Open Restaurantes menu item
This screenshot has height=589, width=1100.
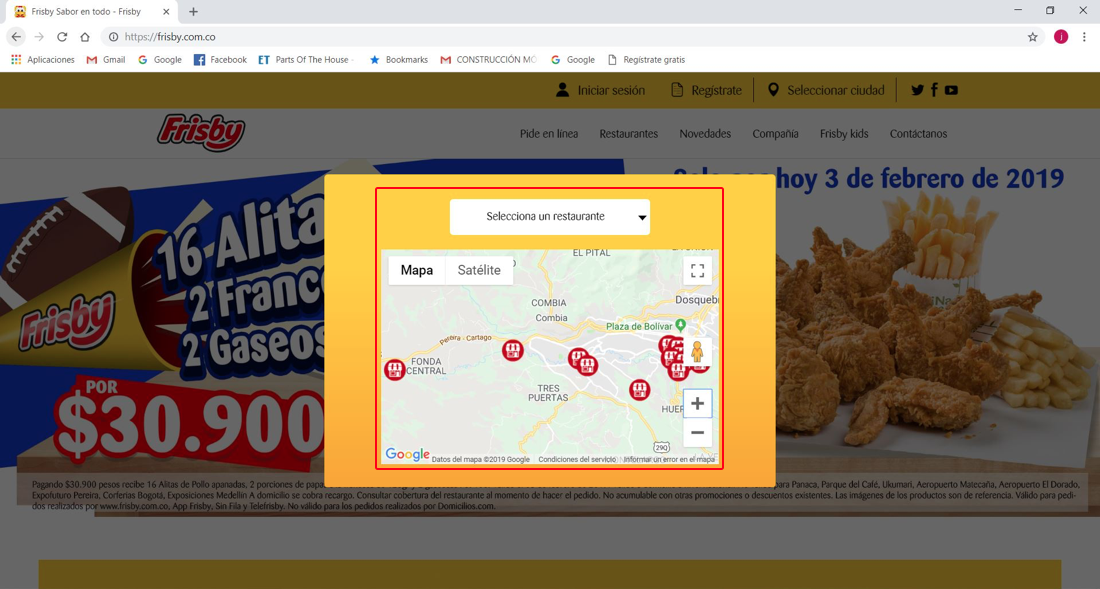click(x=629, y=133)
